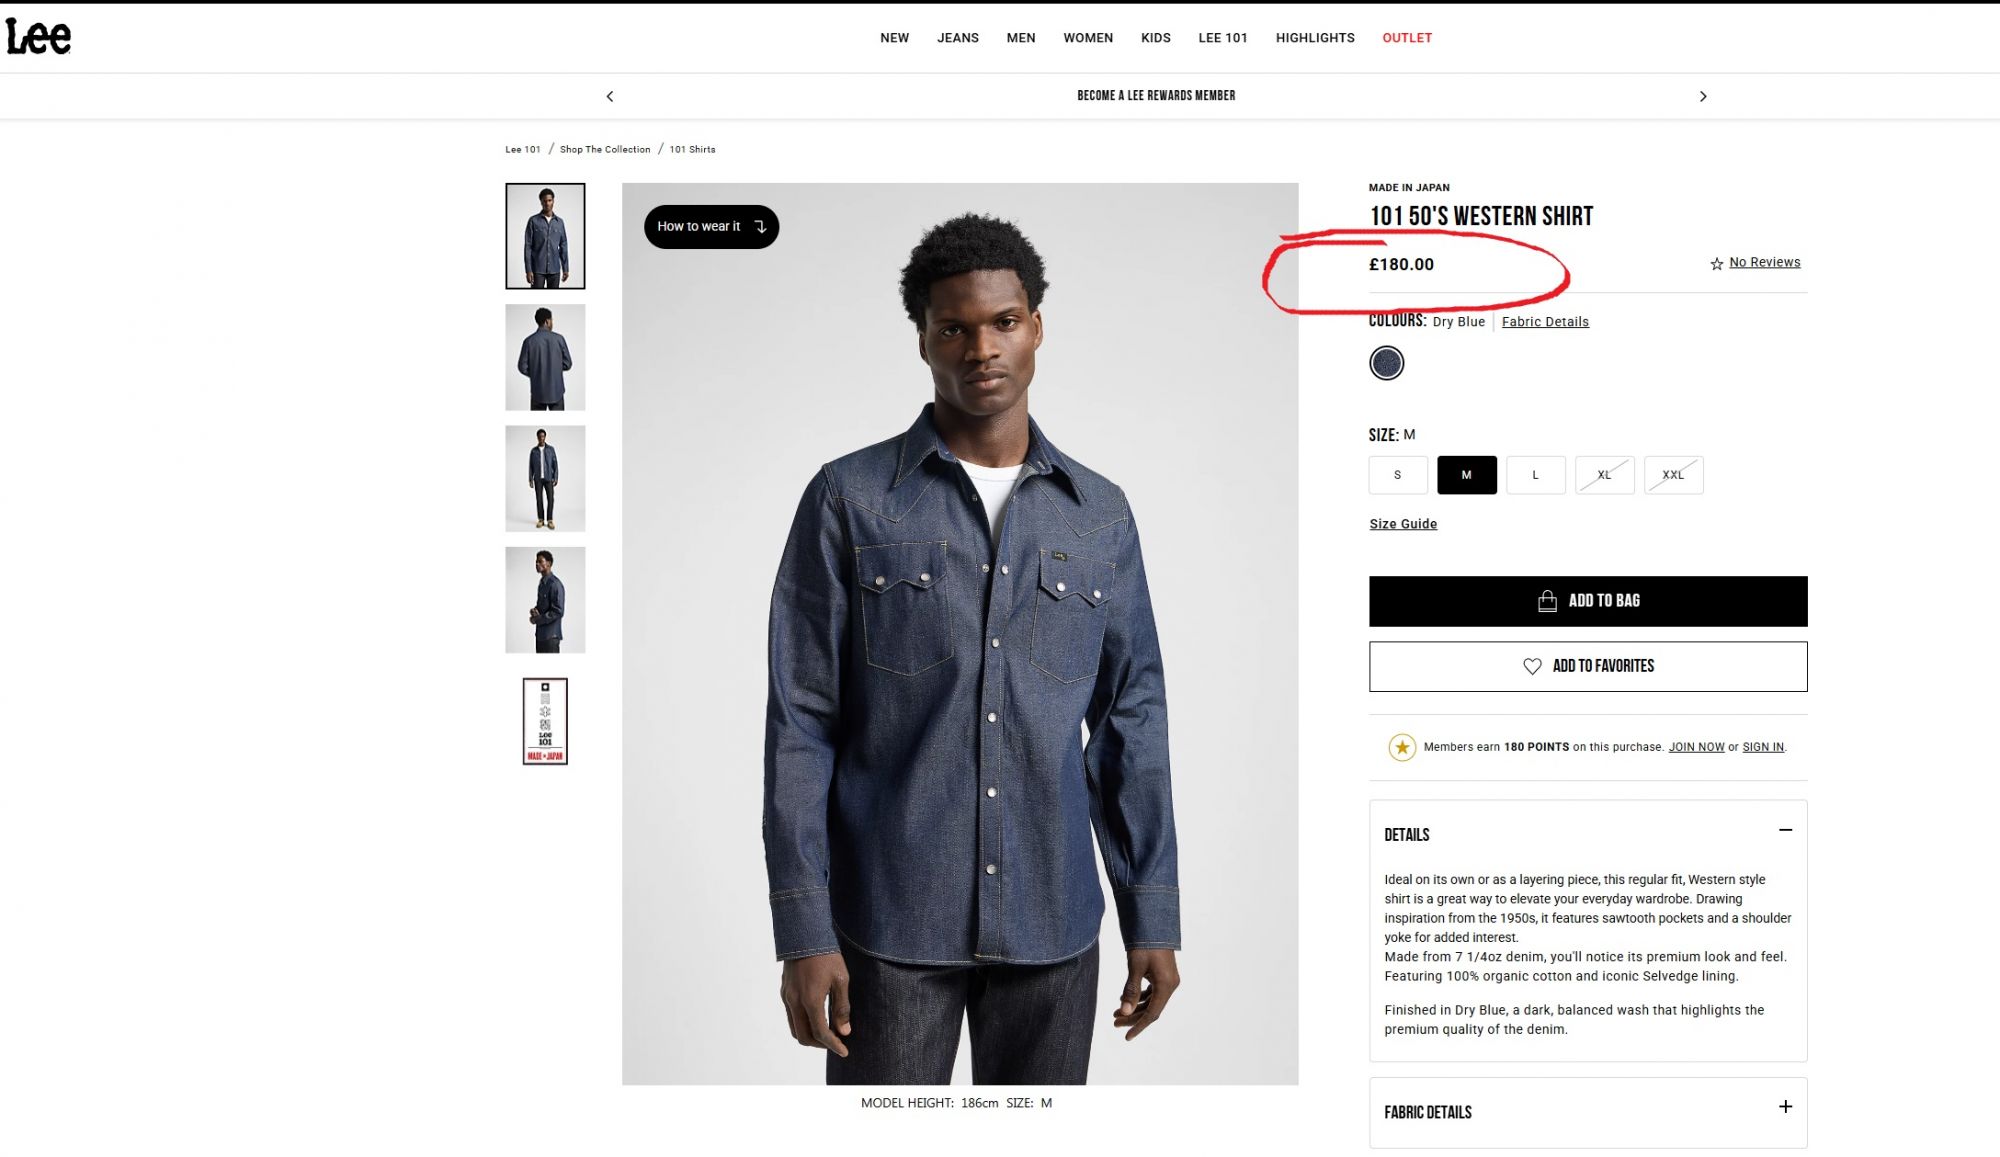Expand the Fabric Details section
This screenshot has height=1157, width=2000.
tap(1785, 1107)
